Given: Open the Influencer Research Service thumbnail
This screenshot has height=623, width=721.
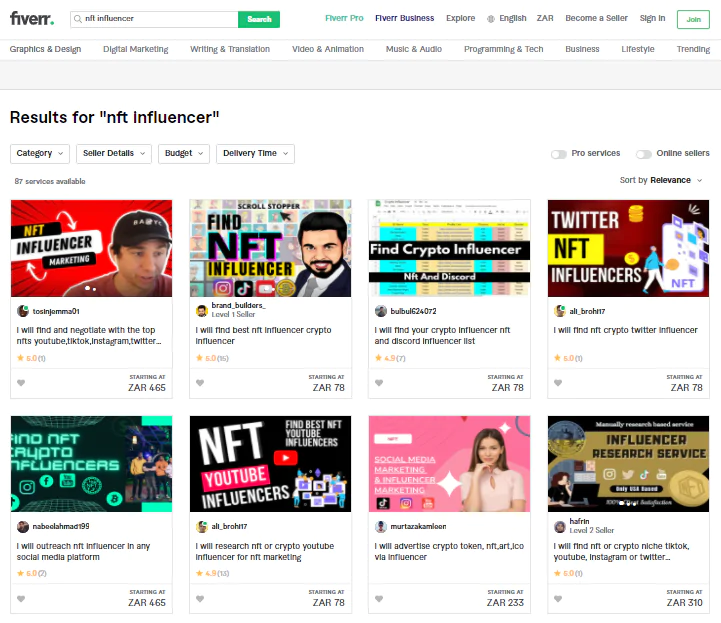Looking at the screenshot, I should pyautogui.click(x=628, y=464).
